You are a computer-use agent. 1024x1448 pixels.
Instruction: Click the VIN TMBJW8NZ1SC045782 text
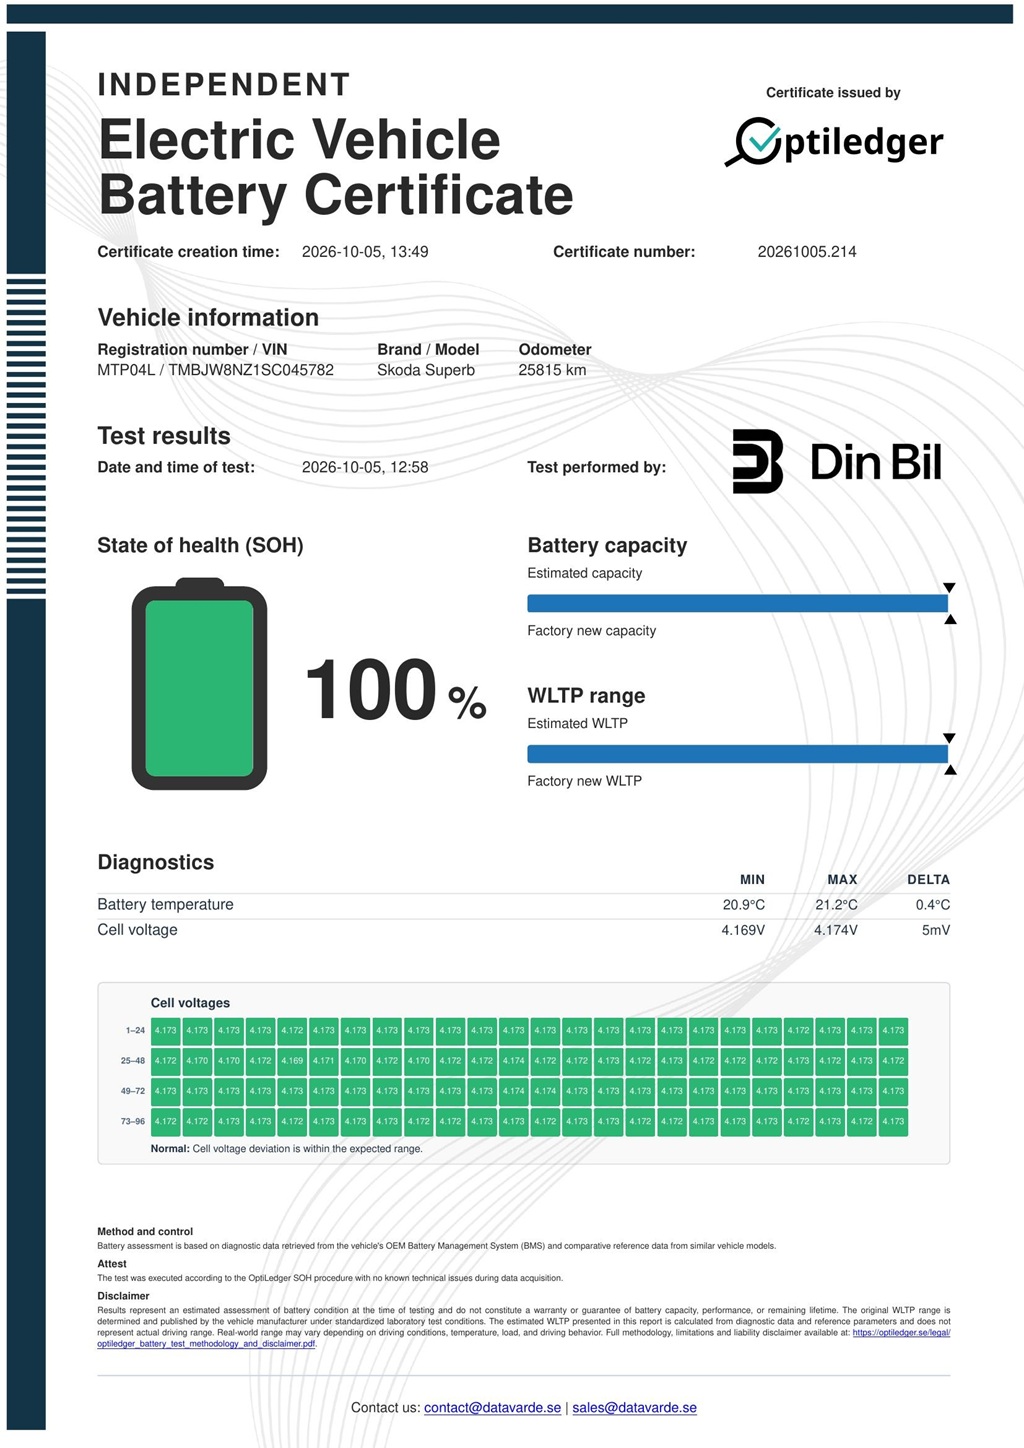point(251,370)
